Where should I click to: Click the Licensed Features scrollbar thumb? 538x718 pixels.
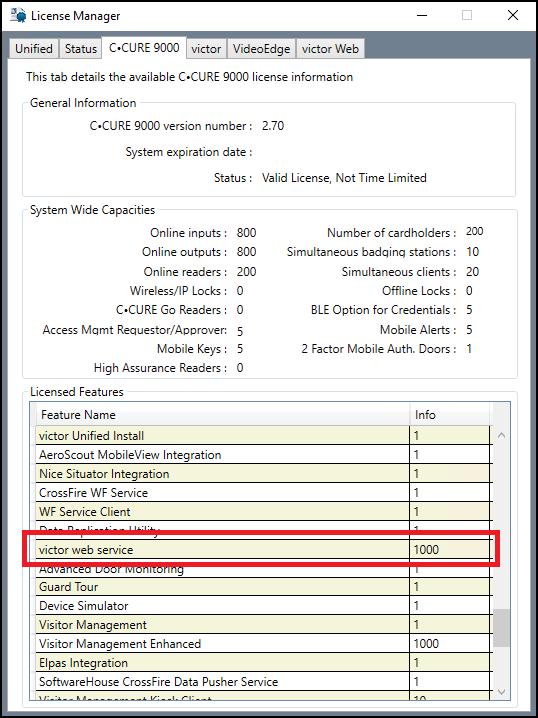501,627
